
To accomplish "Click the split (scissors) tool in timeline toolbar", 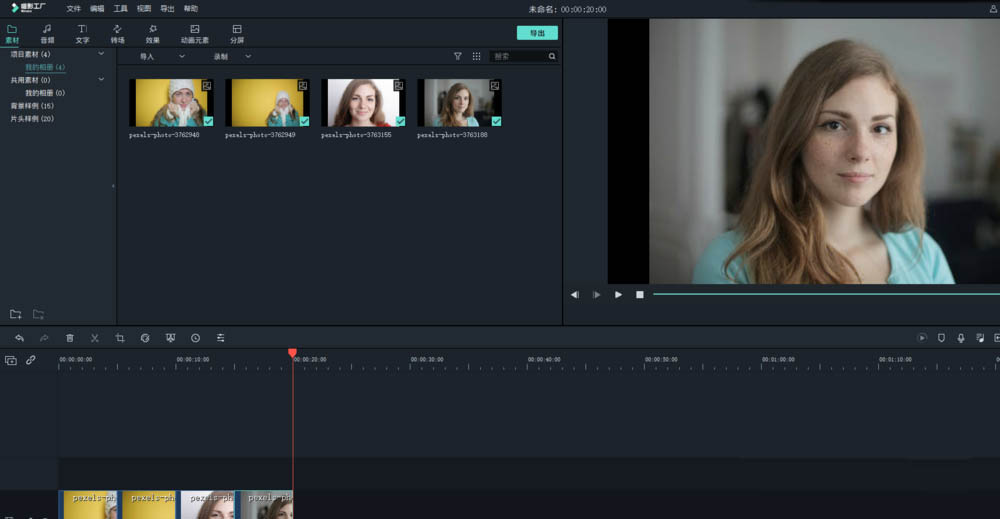I will 95,338.
